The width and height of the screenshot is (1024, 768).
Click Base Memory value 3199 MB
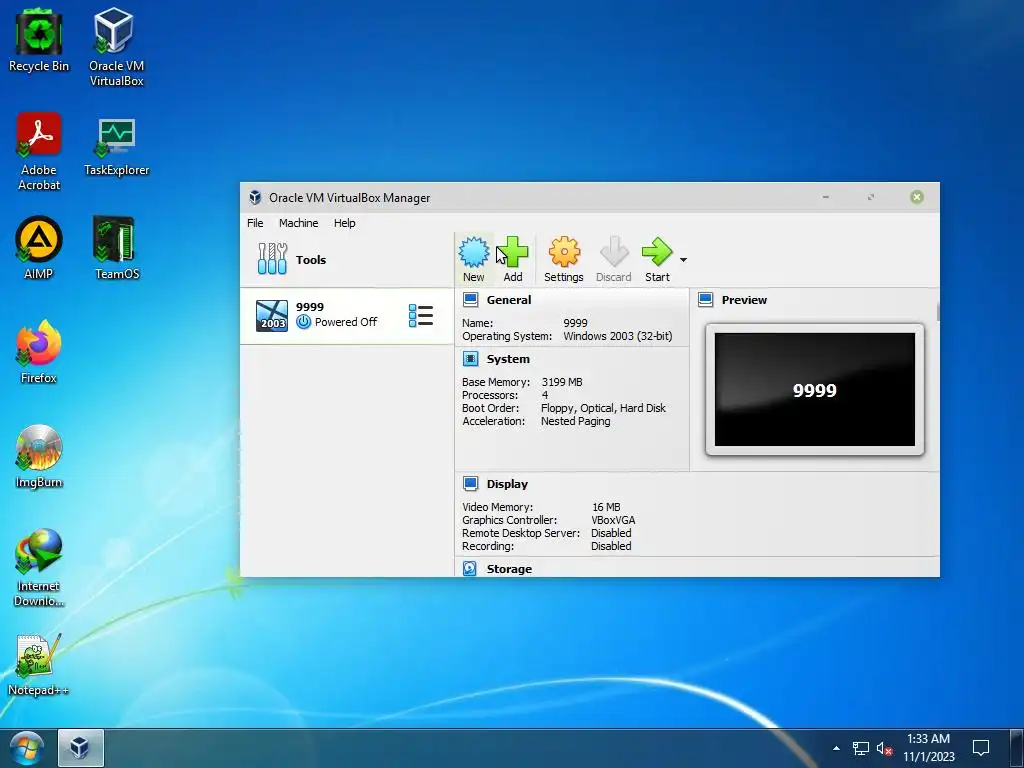(562, 382)
